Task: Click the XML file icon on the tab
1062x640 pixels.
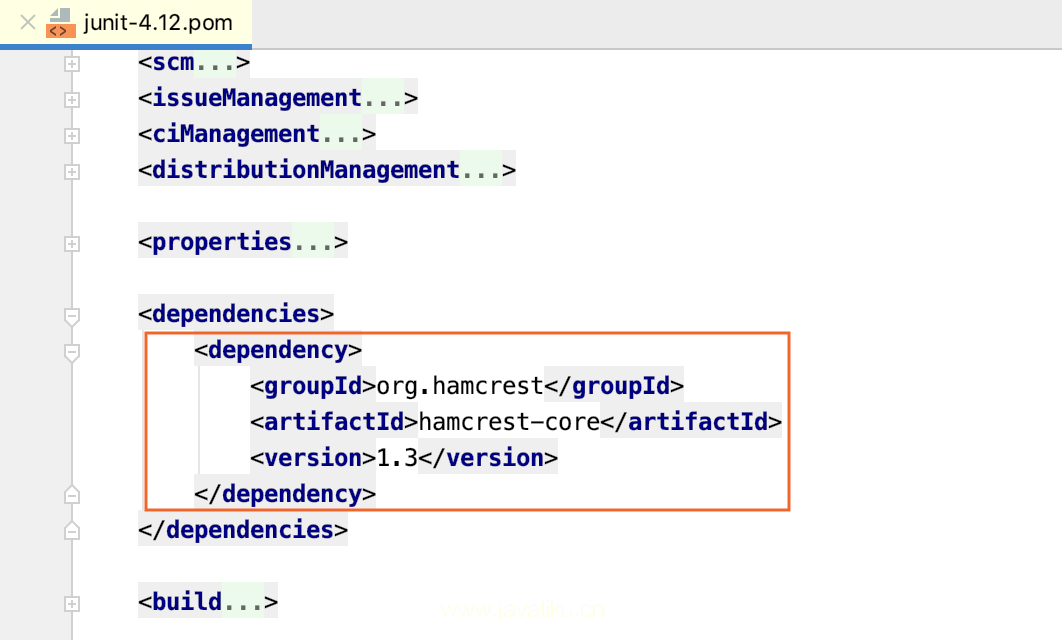Action: (x=61, y=22)
